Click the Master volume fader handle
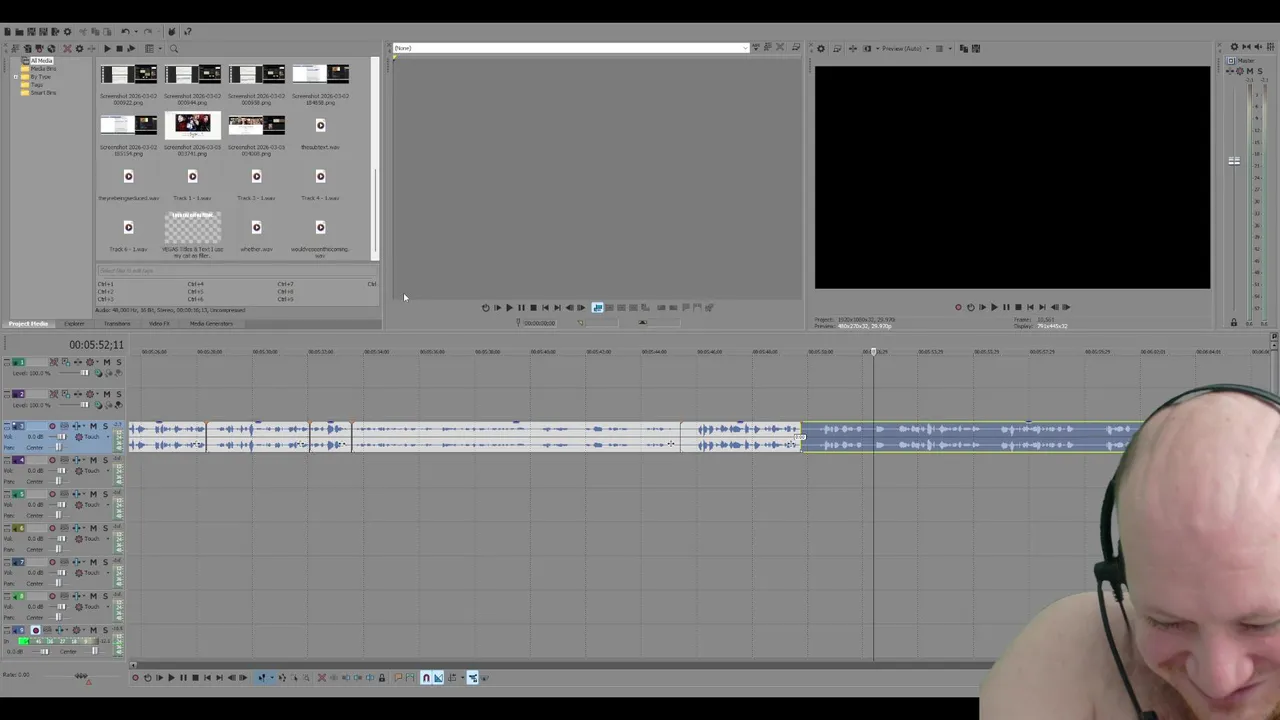Screen dimensions: 1280x720 coord(1234,160)
